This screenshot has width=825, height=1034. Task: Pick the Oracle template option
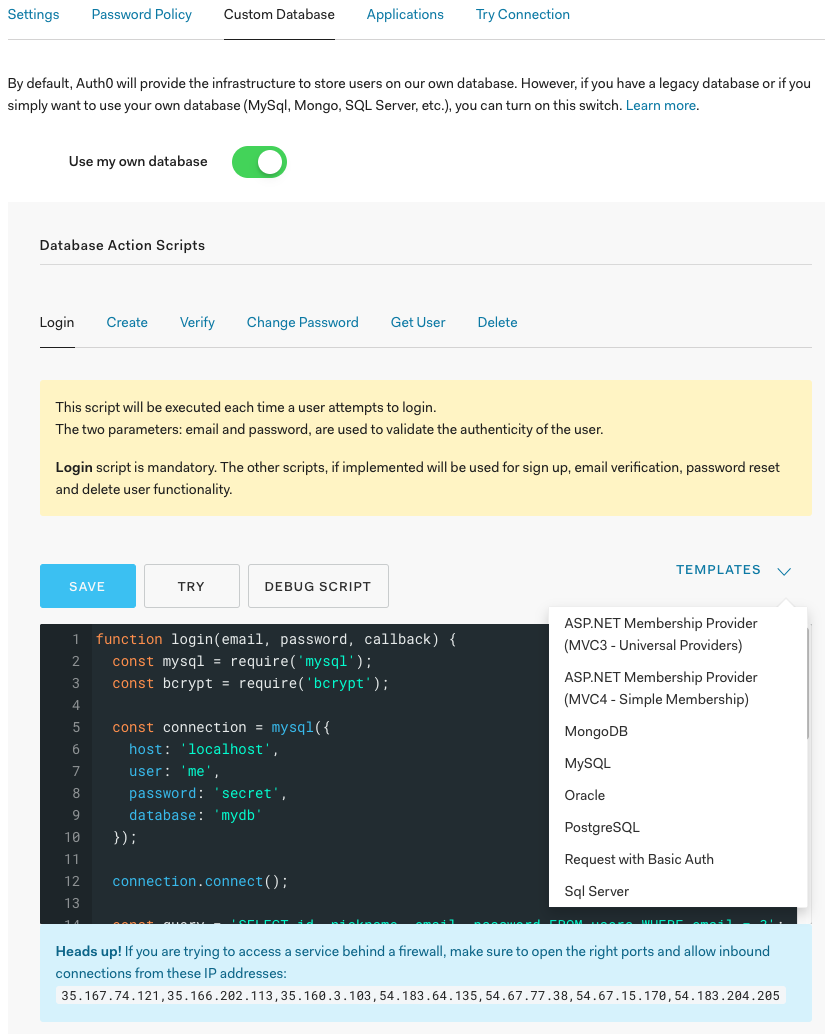click(582, 795)
